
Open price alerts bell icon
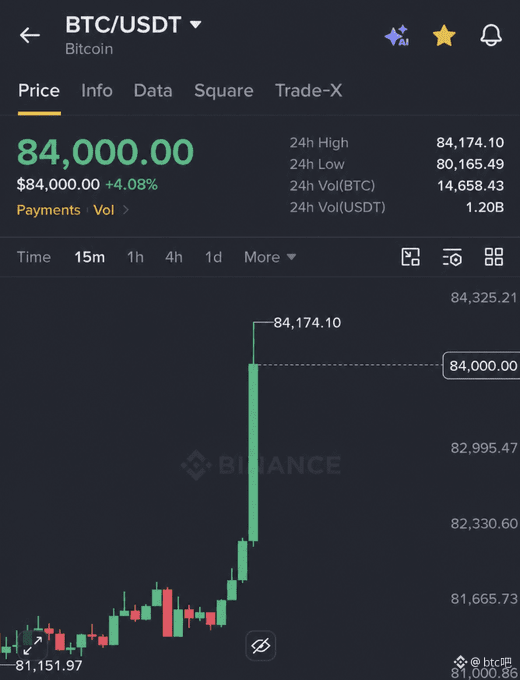tap(491, 35)
